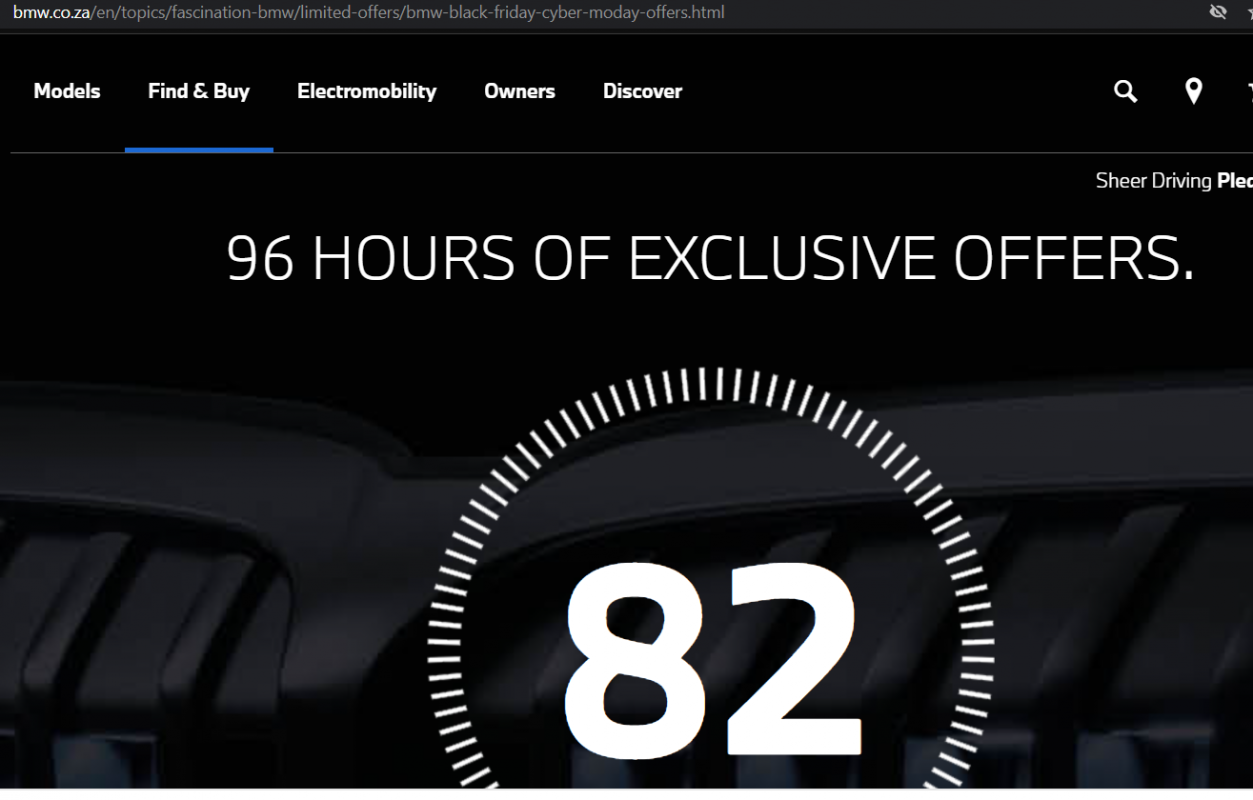Click the countdown number 82
Image resolution: width=1253 pixels, height=800 pixels.
pyautogui.click(x=712, y=658)
